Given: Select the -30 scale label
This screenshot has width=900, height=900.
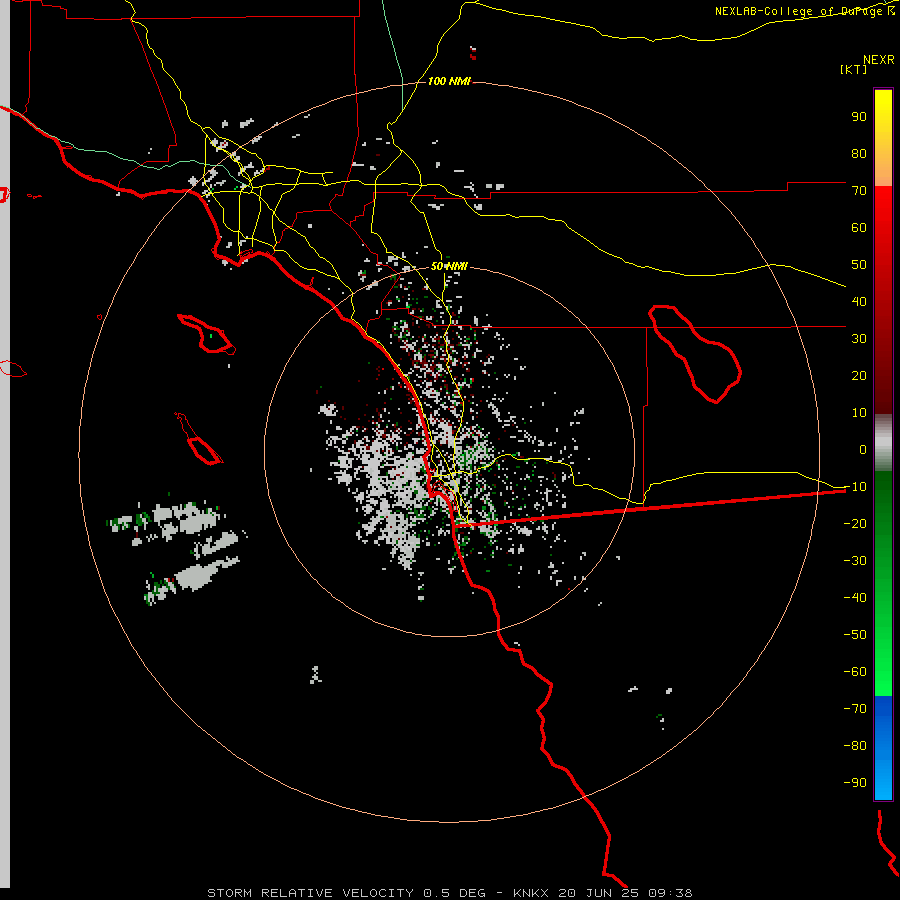Looking at the screenshot, I should [855, 561].
